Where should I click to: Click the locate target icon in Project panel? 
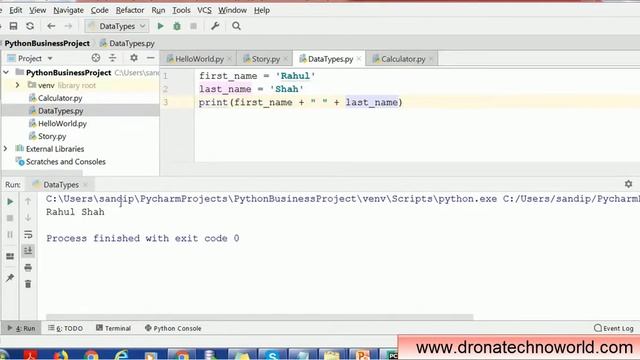tap(96, 58)
